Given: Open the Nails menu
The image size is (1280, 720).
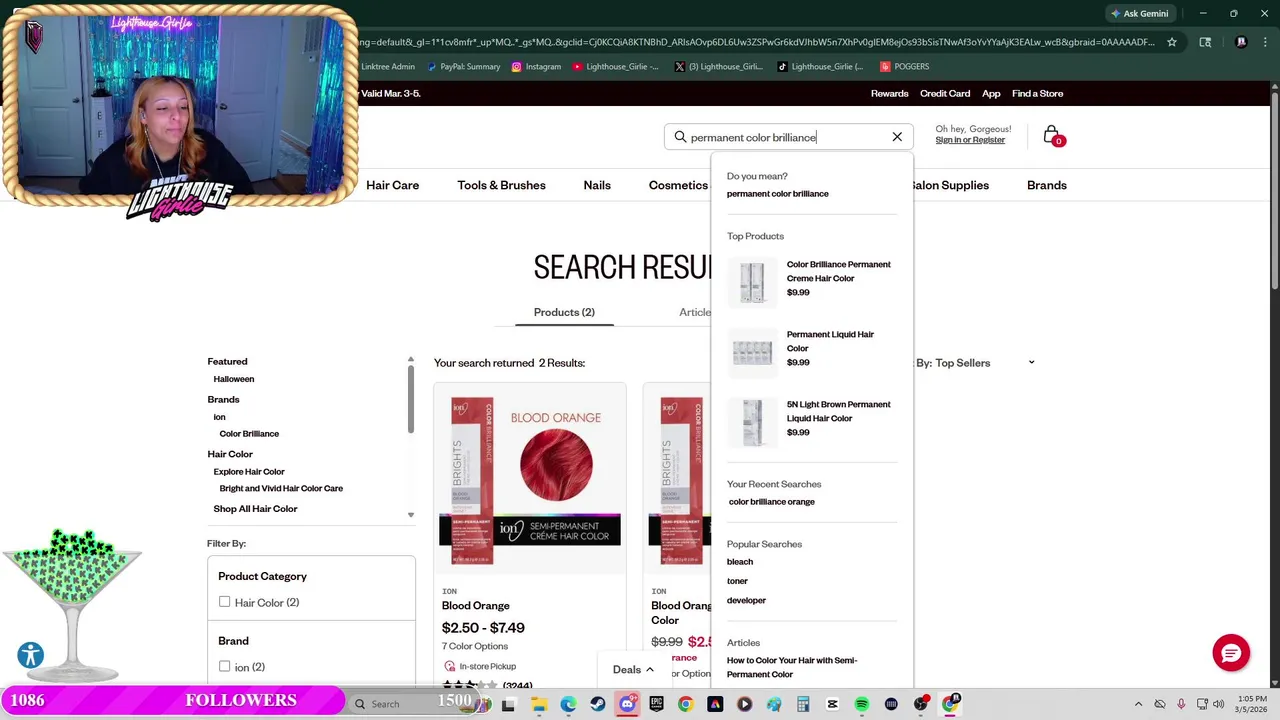Looking at the screenshot, I should tap(597, 185).
